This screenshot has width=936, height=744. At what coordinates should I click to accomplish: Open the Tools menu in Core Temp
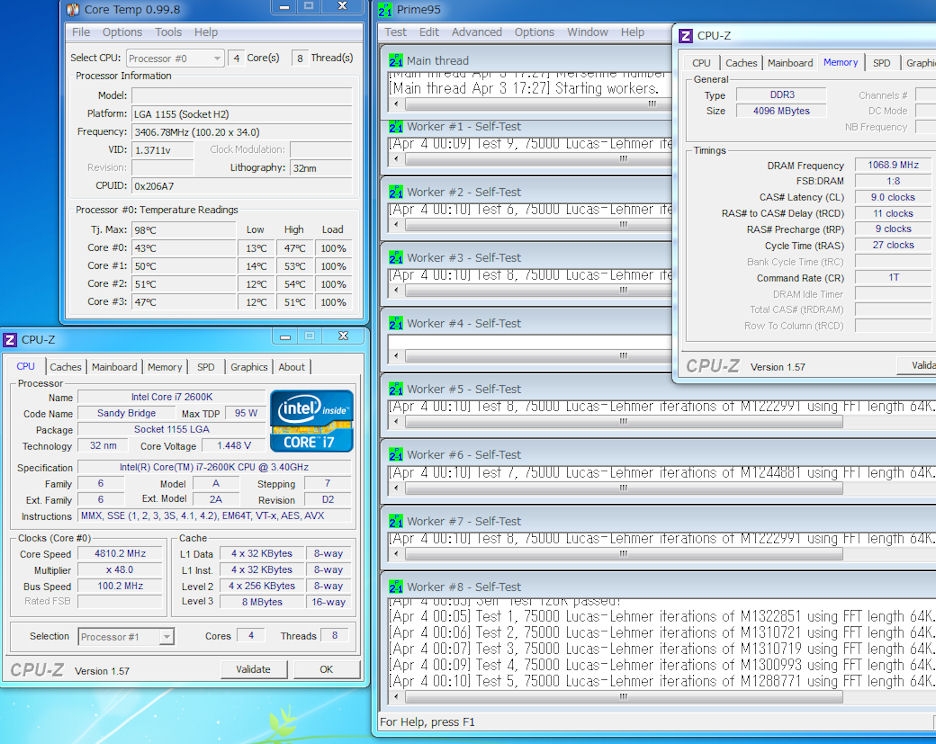168,32
